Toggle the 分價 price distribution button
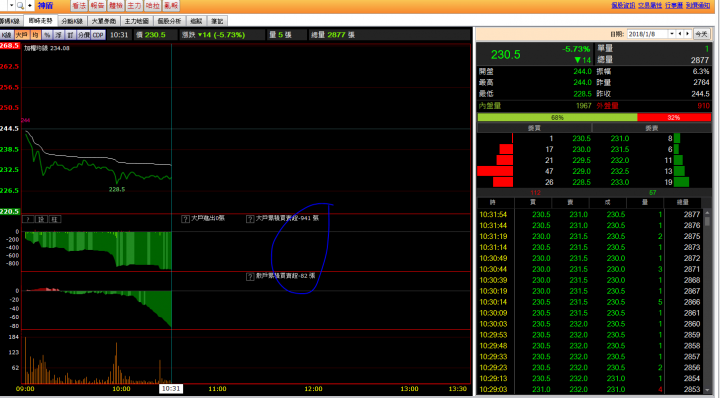Viewport: 720px width, 398px height. (84, 35)
